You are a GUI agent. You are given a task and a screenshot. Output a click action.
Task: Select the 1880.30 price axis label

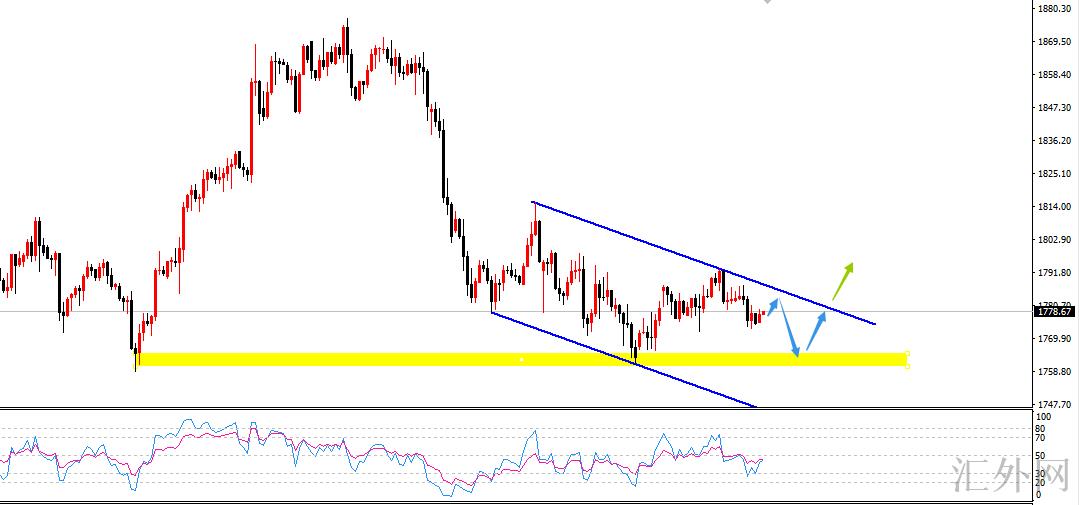tap(1055, 8)
